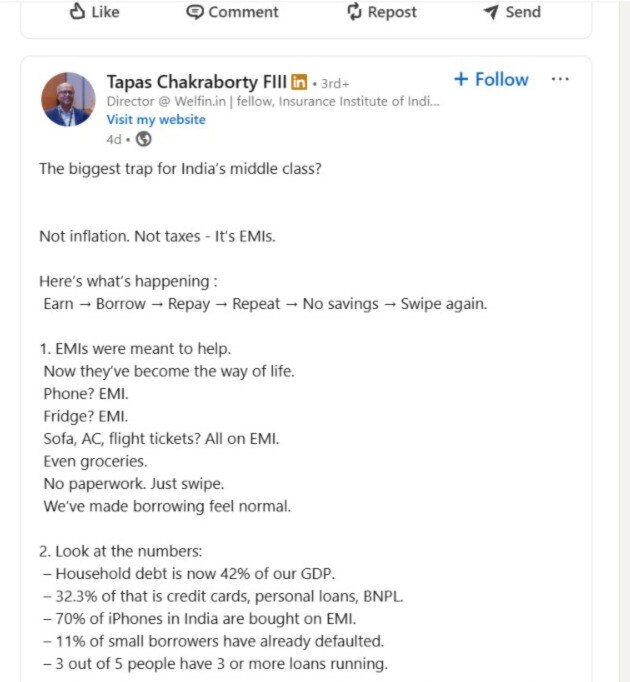Select the "Repost" text label
This screenshot has height=682, width=630.
pyautogui.click(x=392, y=12)
